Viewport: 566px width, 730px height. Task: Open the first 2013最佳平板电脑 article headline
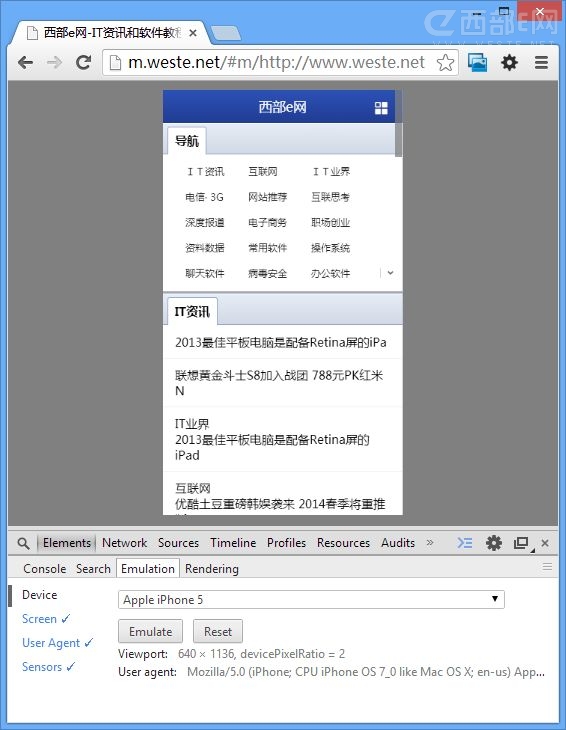(x=281, y=343)
